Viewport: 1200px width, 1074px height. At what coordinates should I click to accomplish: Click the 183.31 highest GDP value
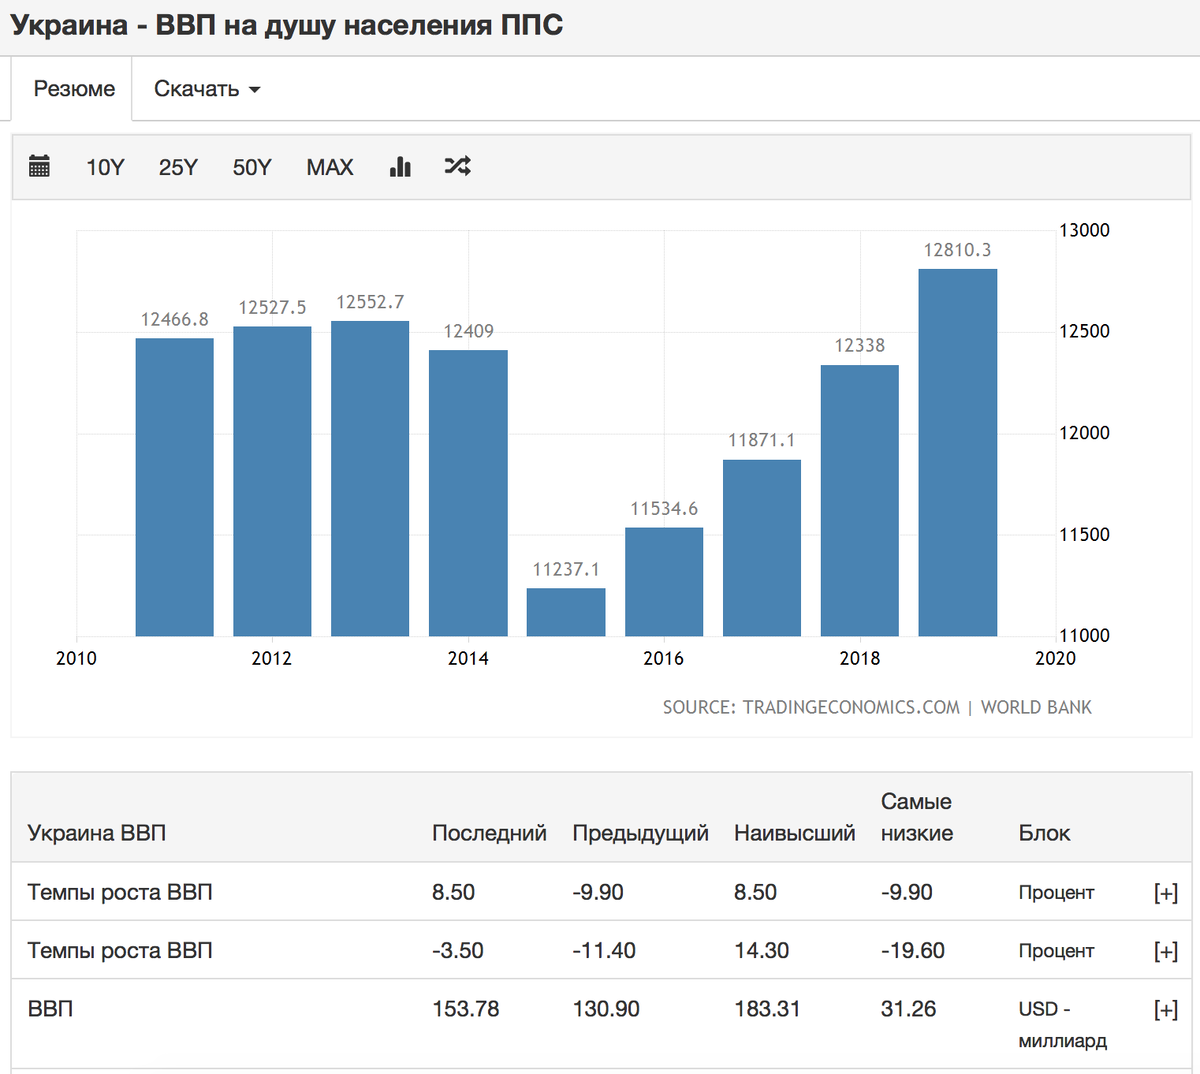[x=767, y=1009]
